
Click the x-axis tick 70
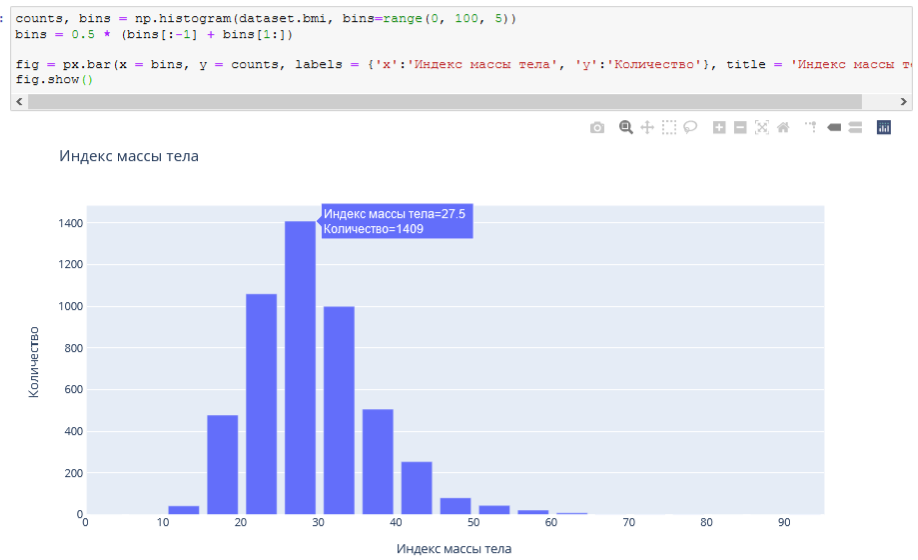click(x=629, y=523)
